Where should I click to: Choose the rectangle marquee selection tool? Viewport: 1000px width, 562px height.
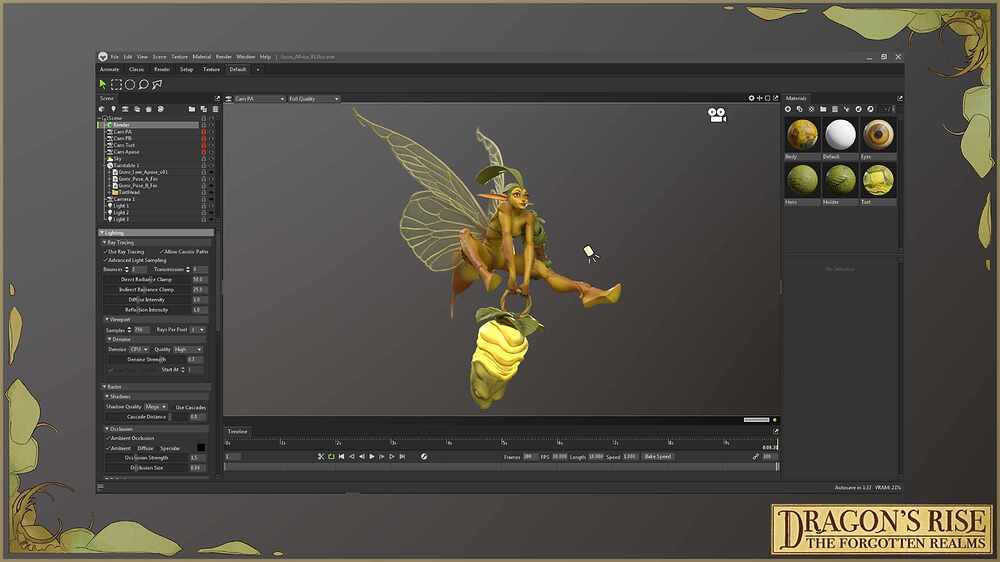(x=116, y=84)
